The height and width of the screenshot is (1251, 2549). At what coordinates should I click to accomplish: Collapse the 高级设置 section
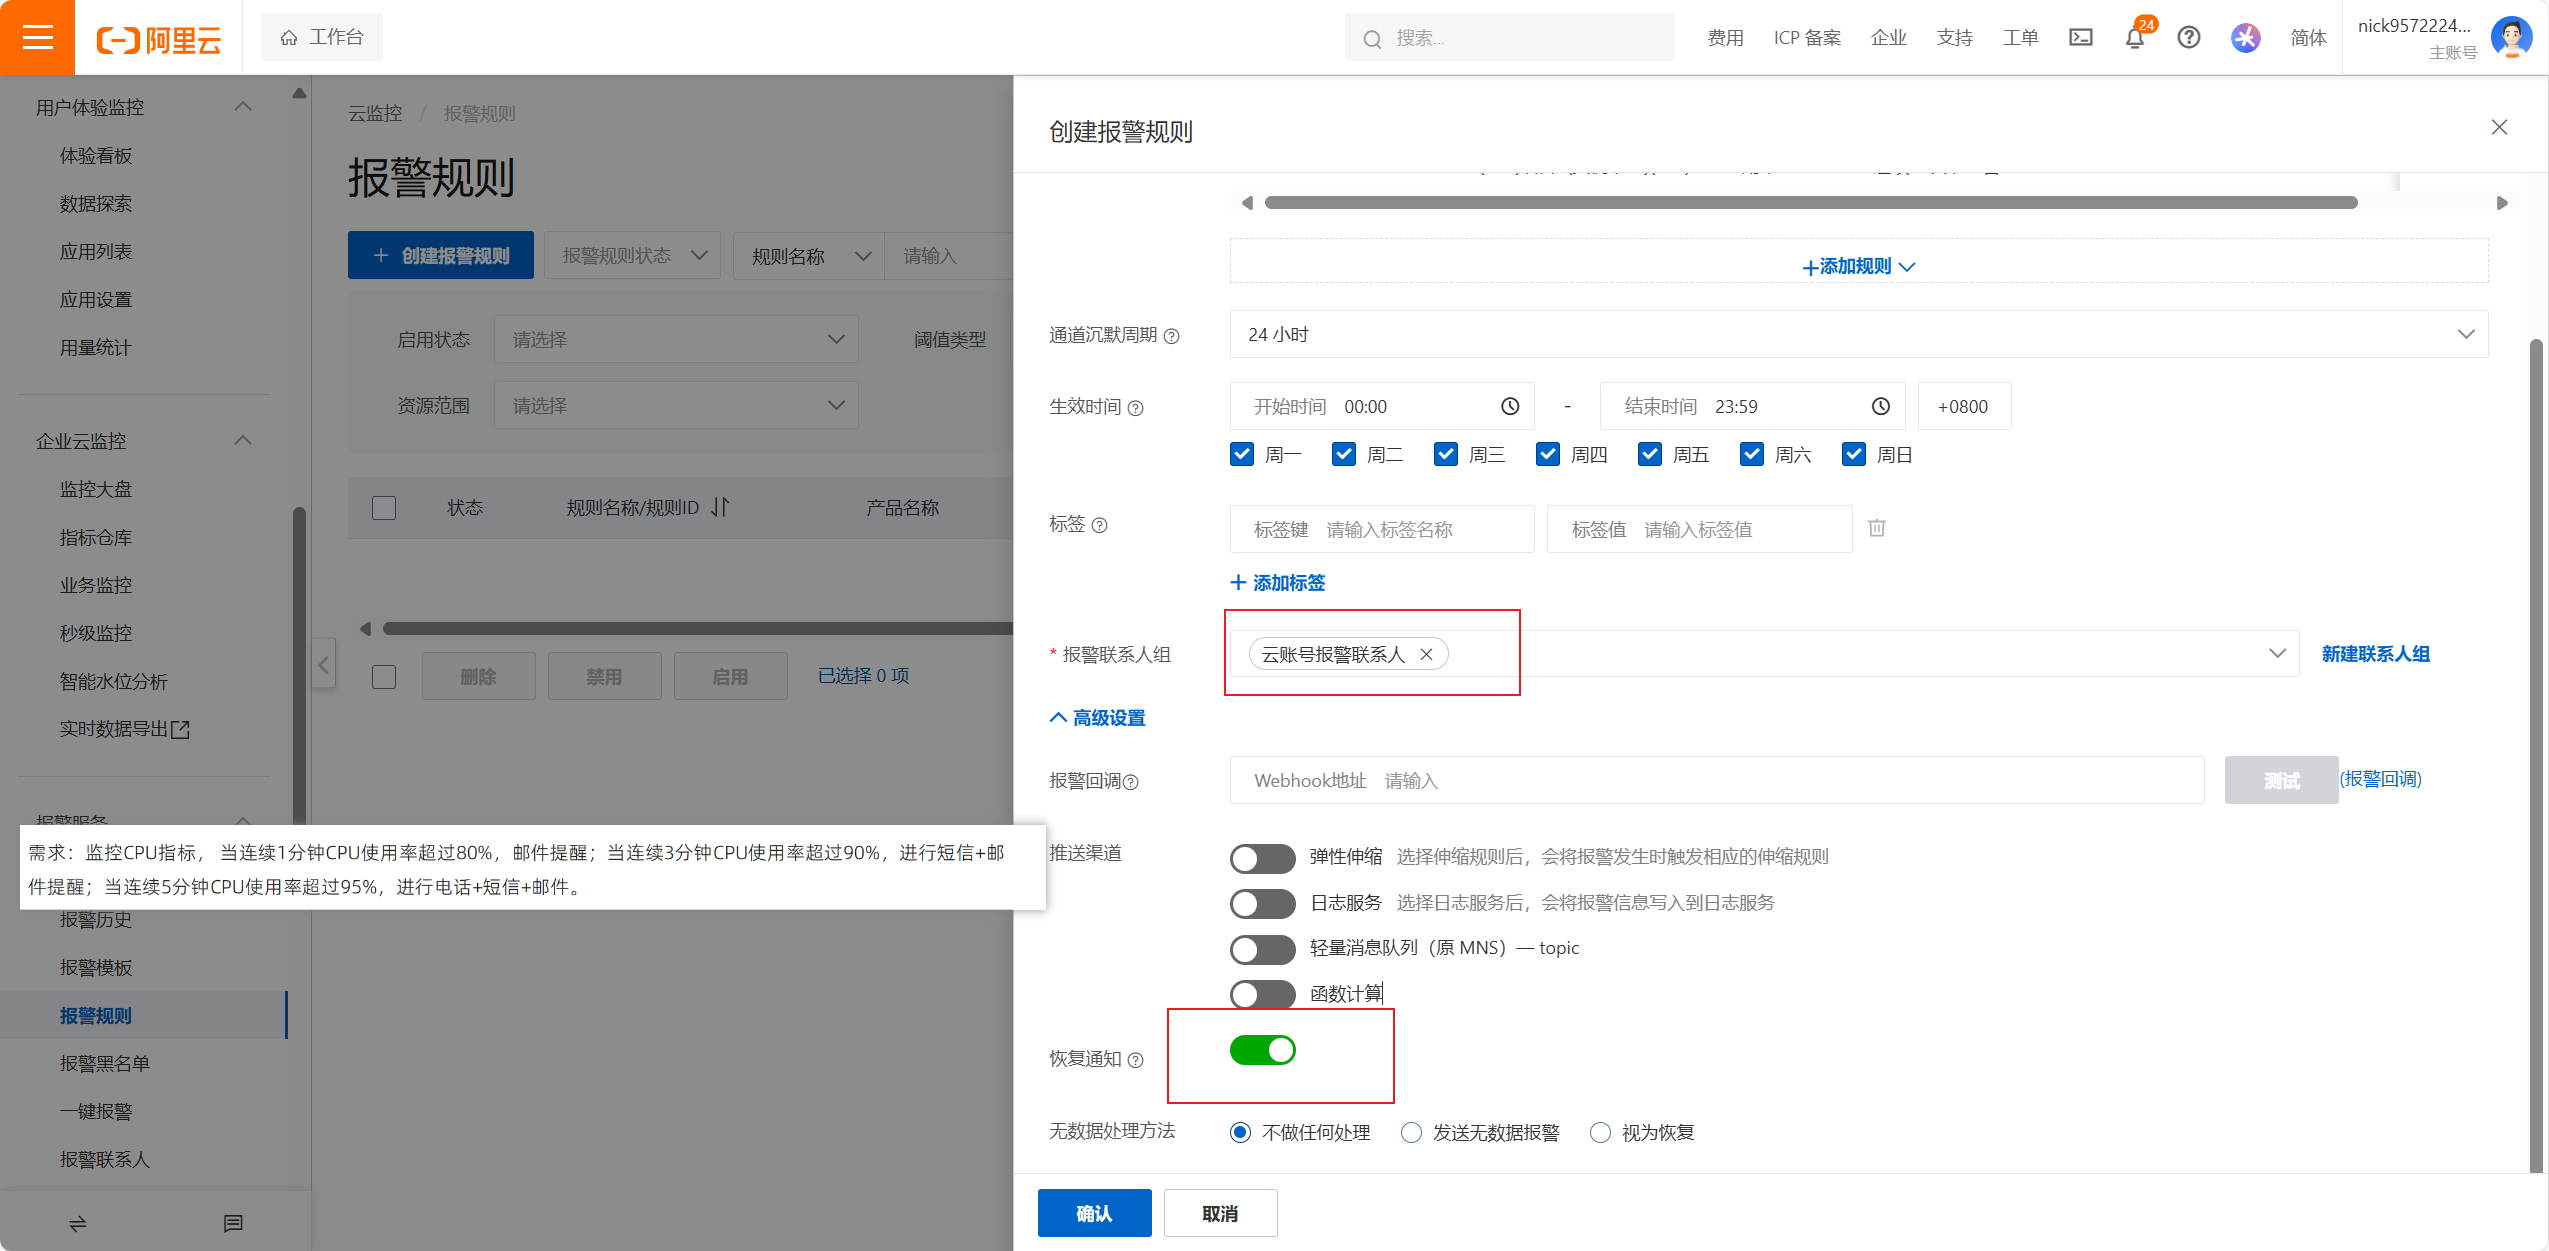click(1097, 718)
